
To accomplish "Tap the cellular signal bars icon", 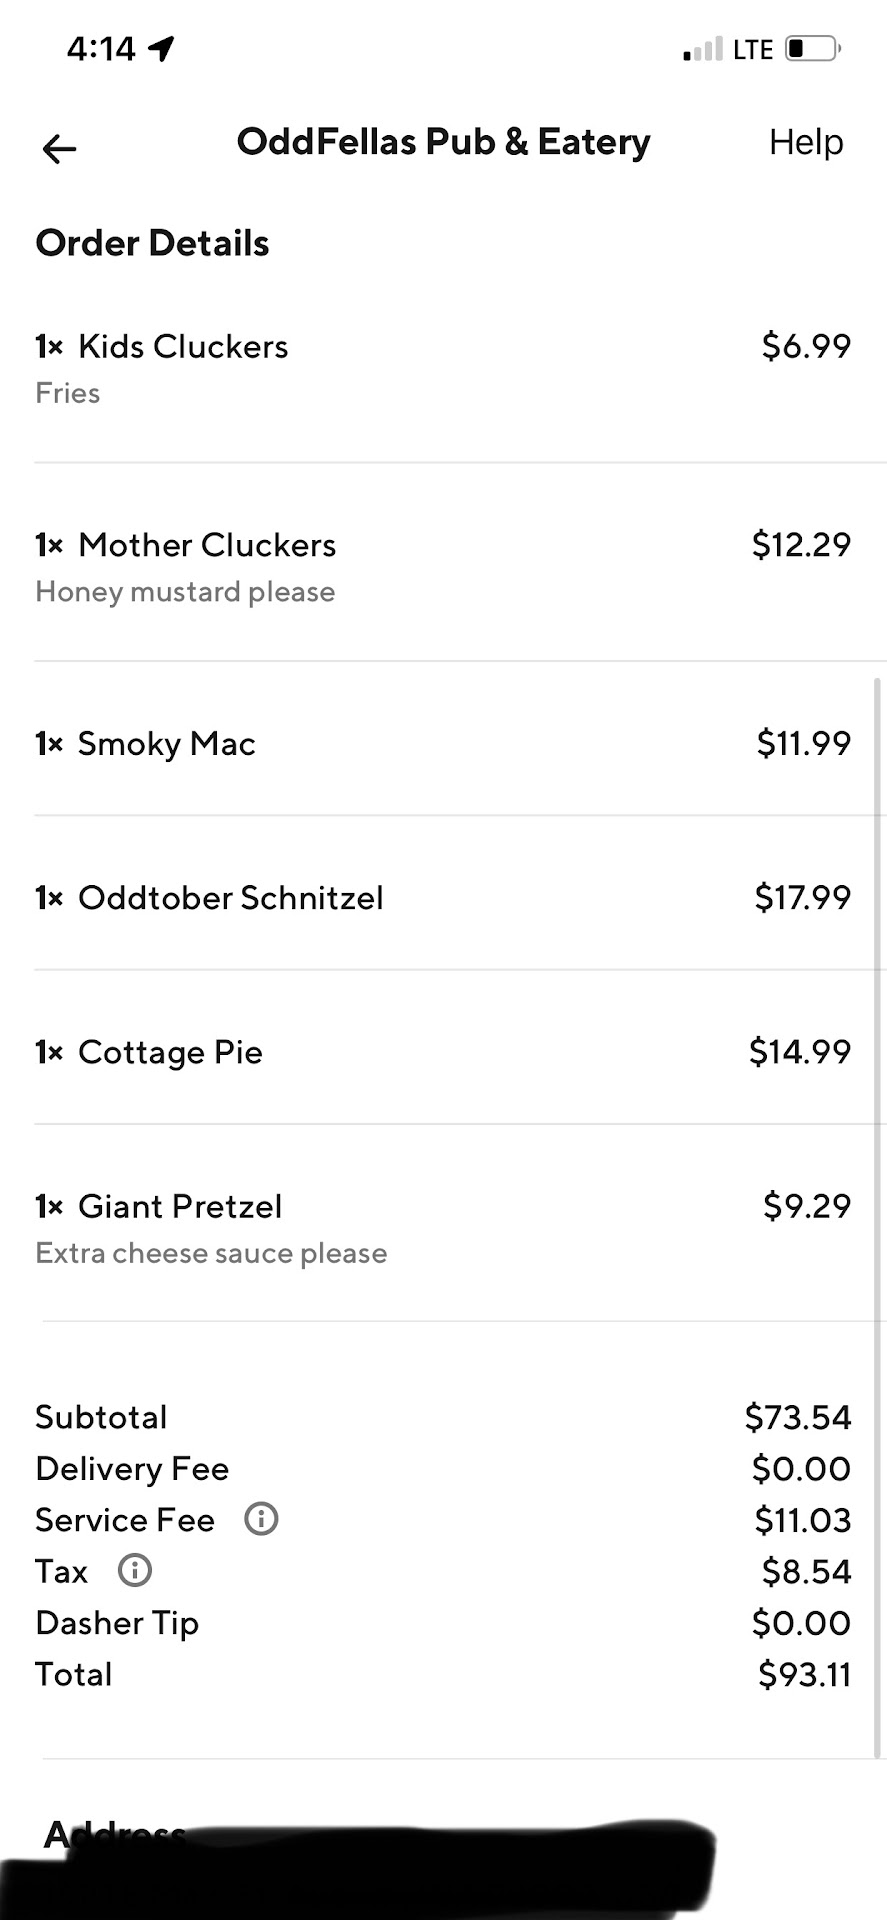I will pos(702,49).
